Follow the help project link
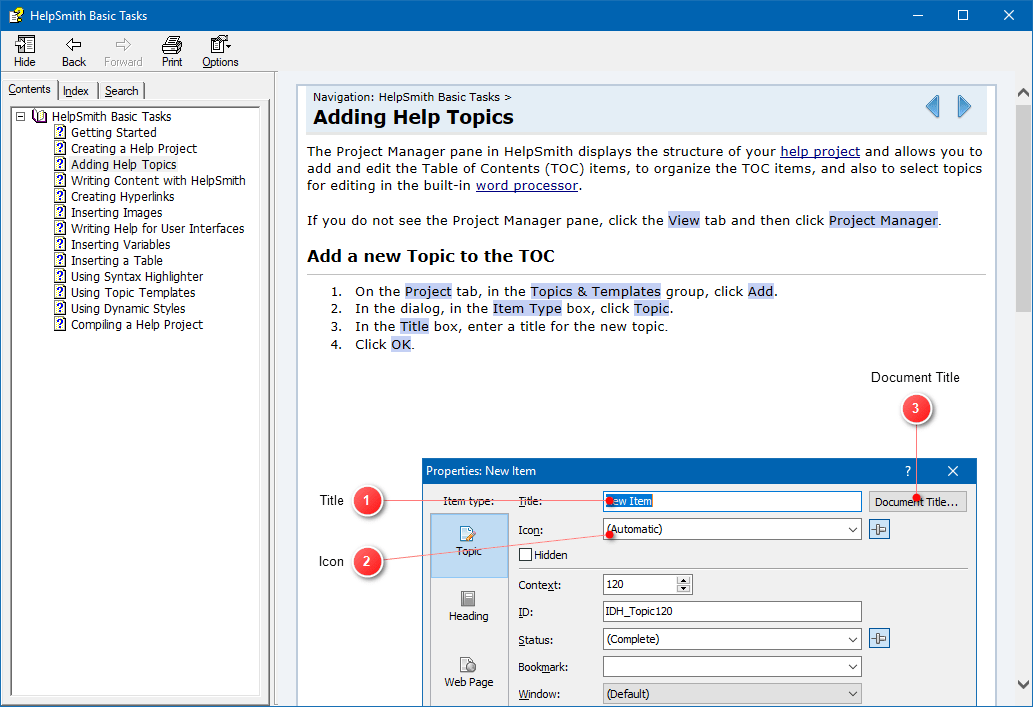 tap(820, 152)
